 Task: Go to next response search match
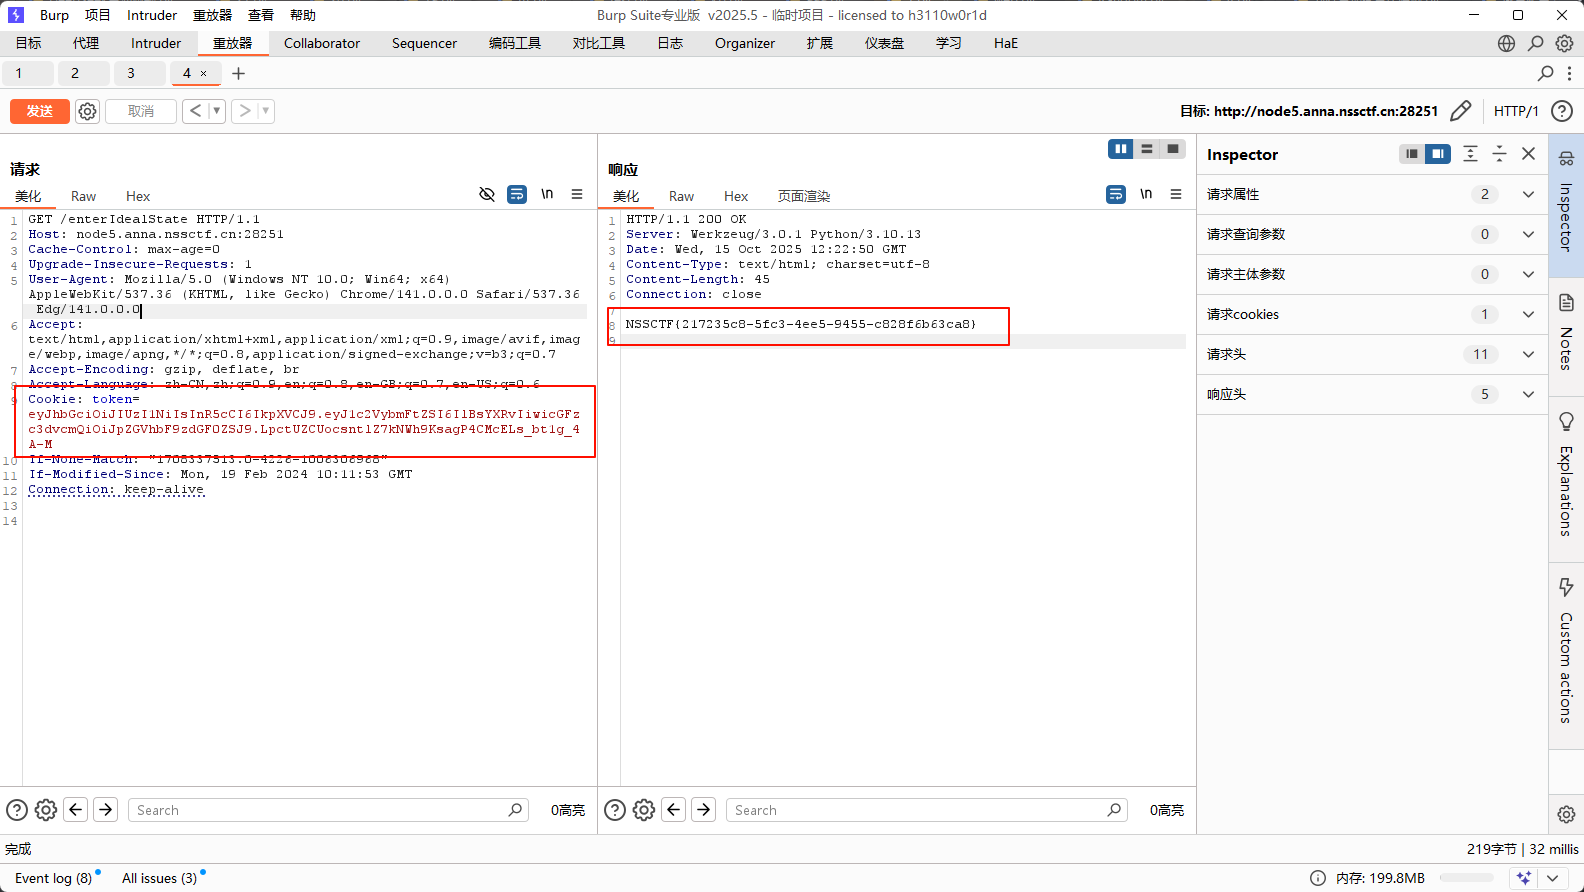tap(704, 810)
